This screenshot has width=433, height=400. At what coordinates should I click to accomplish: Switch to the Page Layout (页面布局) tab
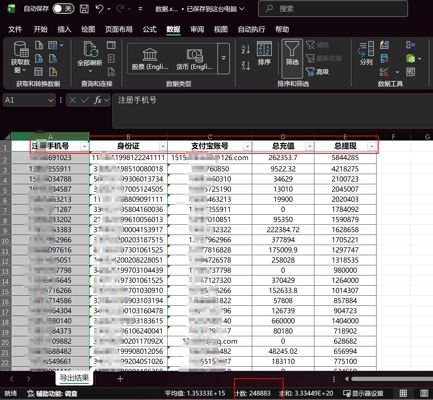[119, 29]
